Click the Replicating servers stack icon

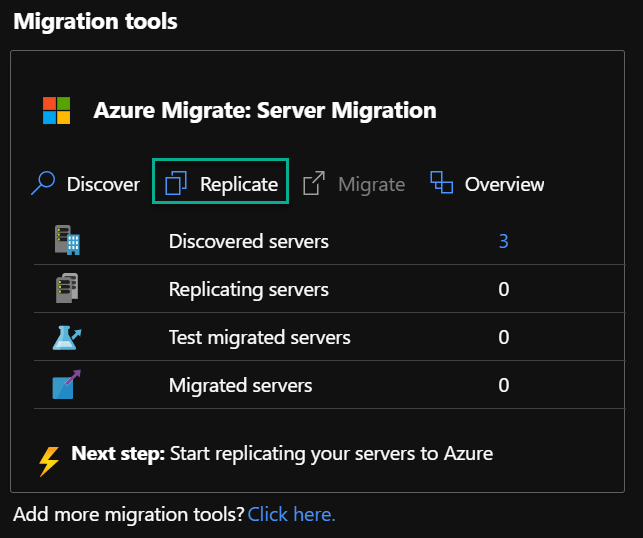pos(67,288)
